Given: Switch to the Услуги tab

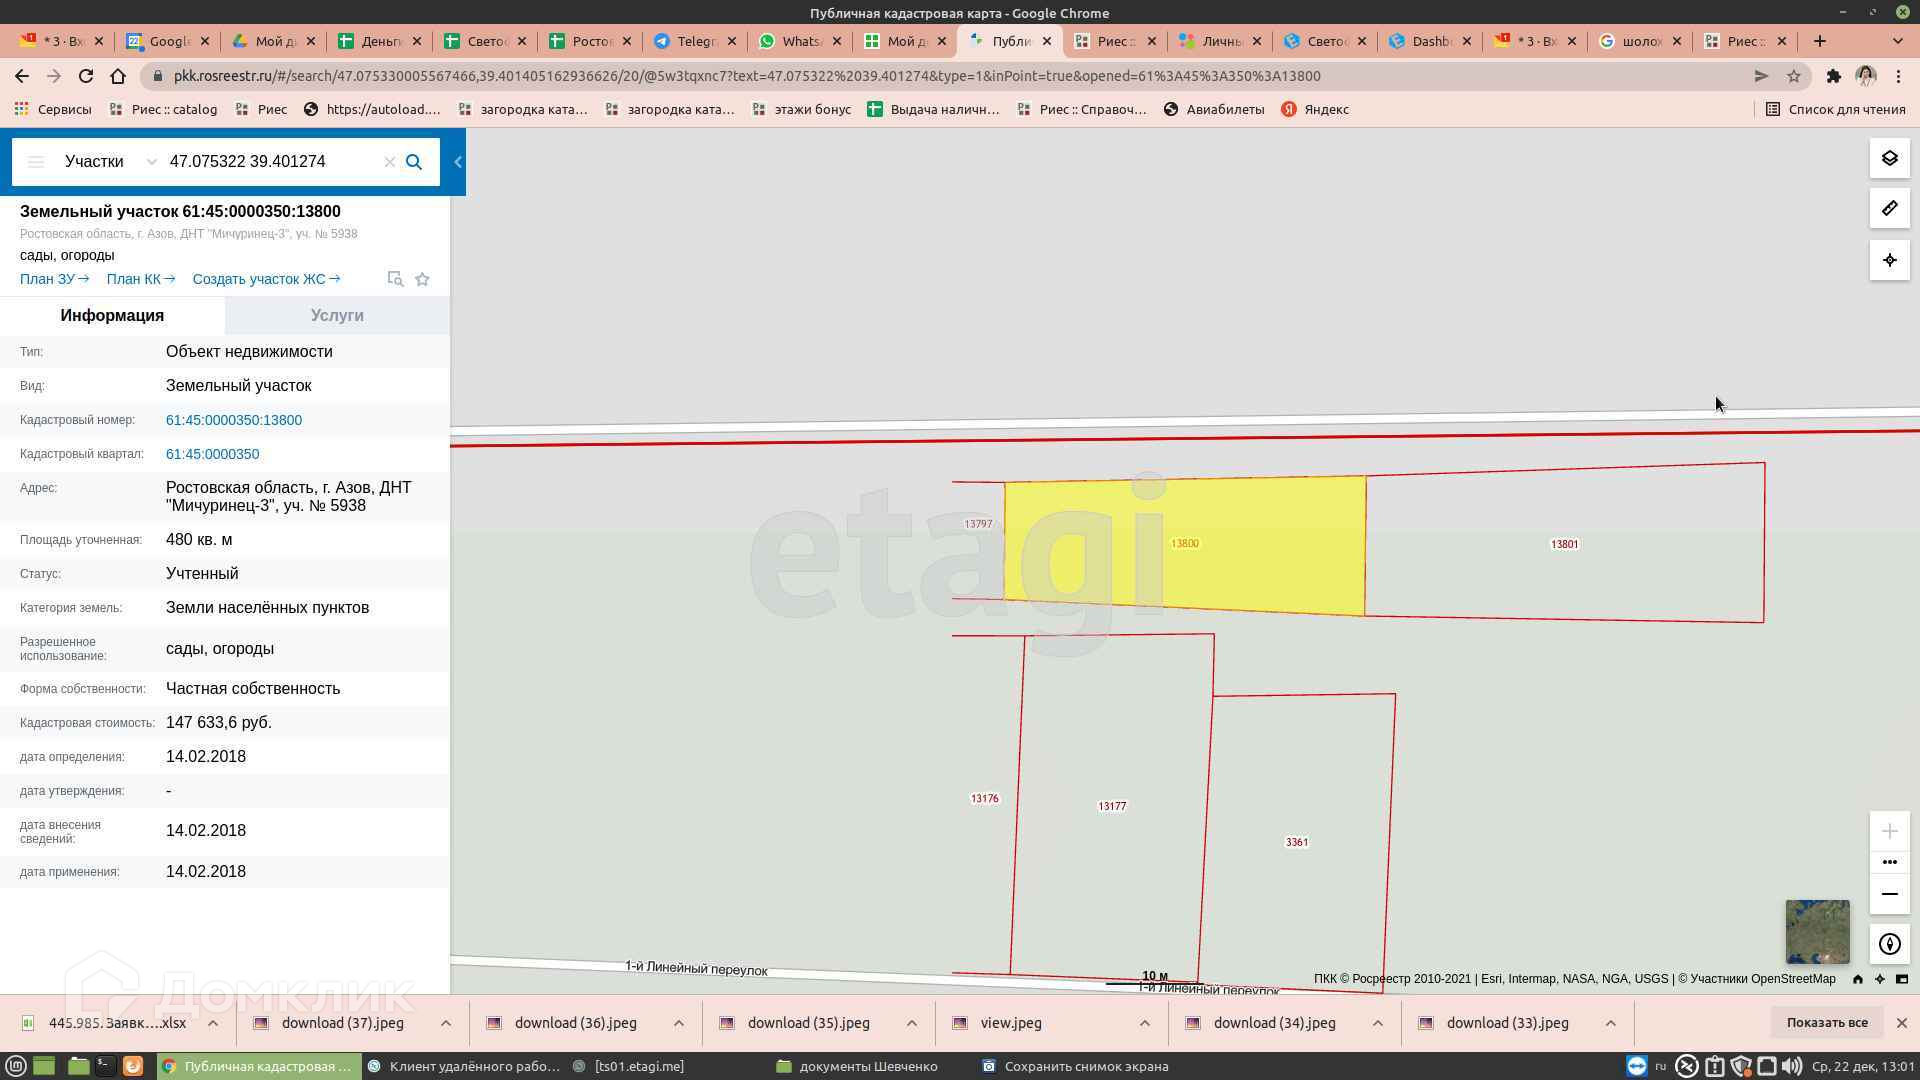Looking at the screenshot, I should click(337, 315).
